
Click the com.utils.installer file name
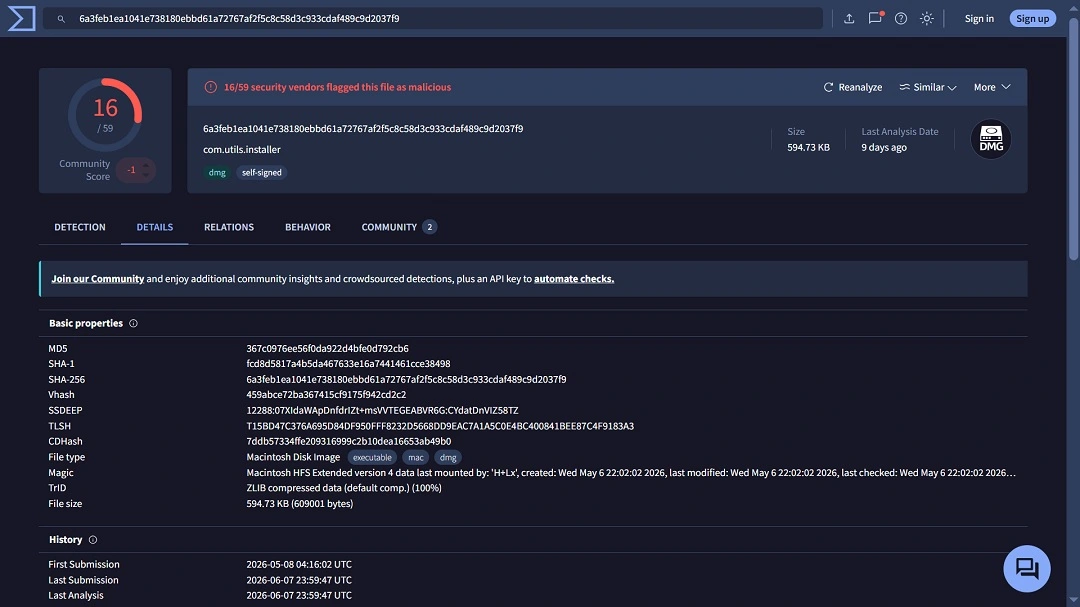(x=242, y=149)
